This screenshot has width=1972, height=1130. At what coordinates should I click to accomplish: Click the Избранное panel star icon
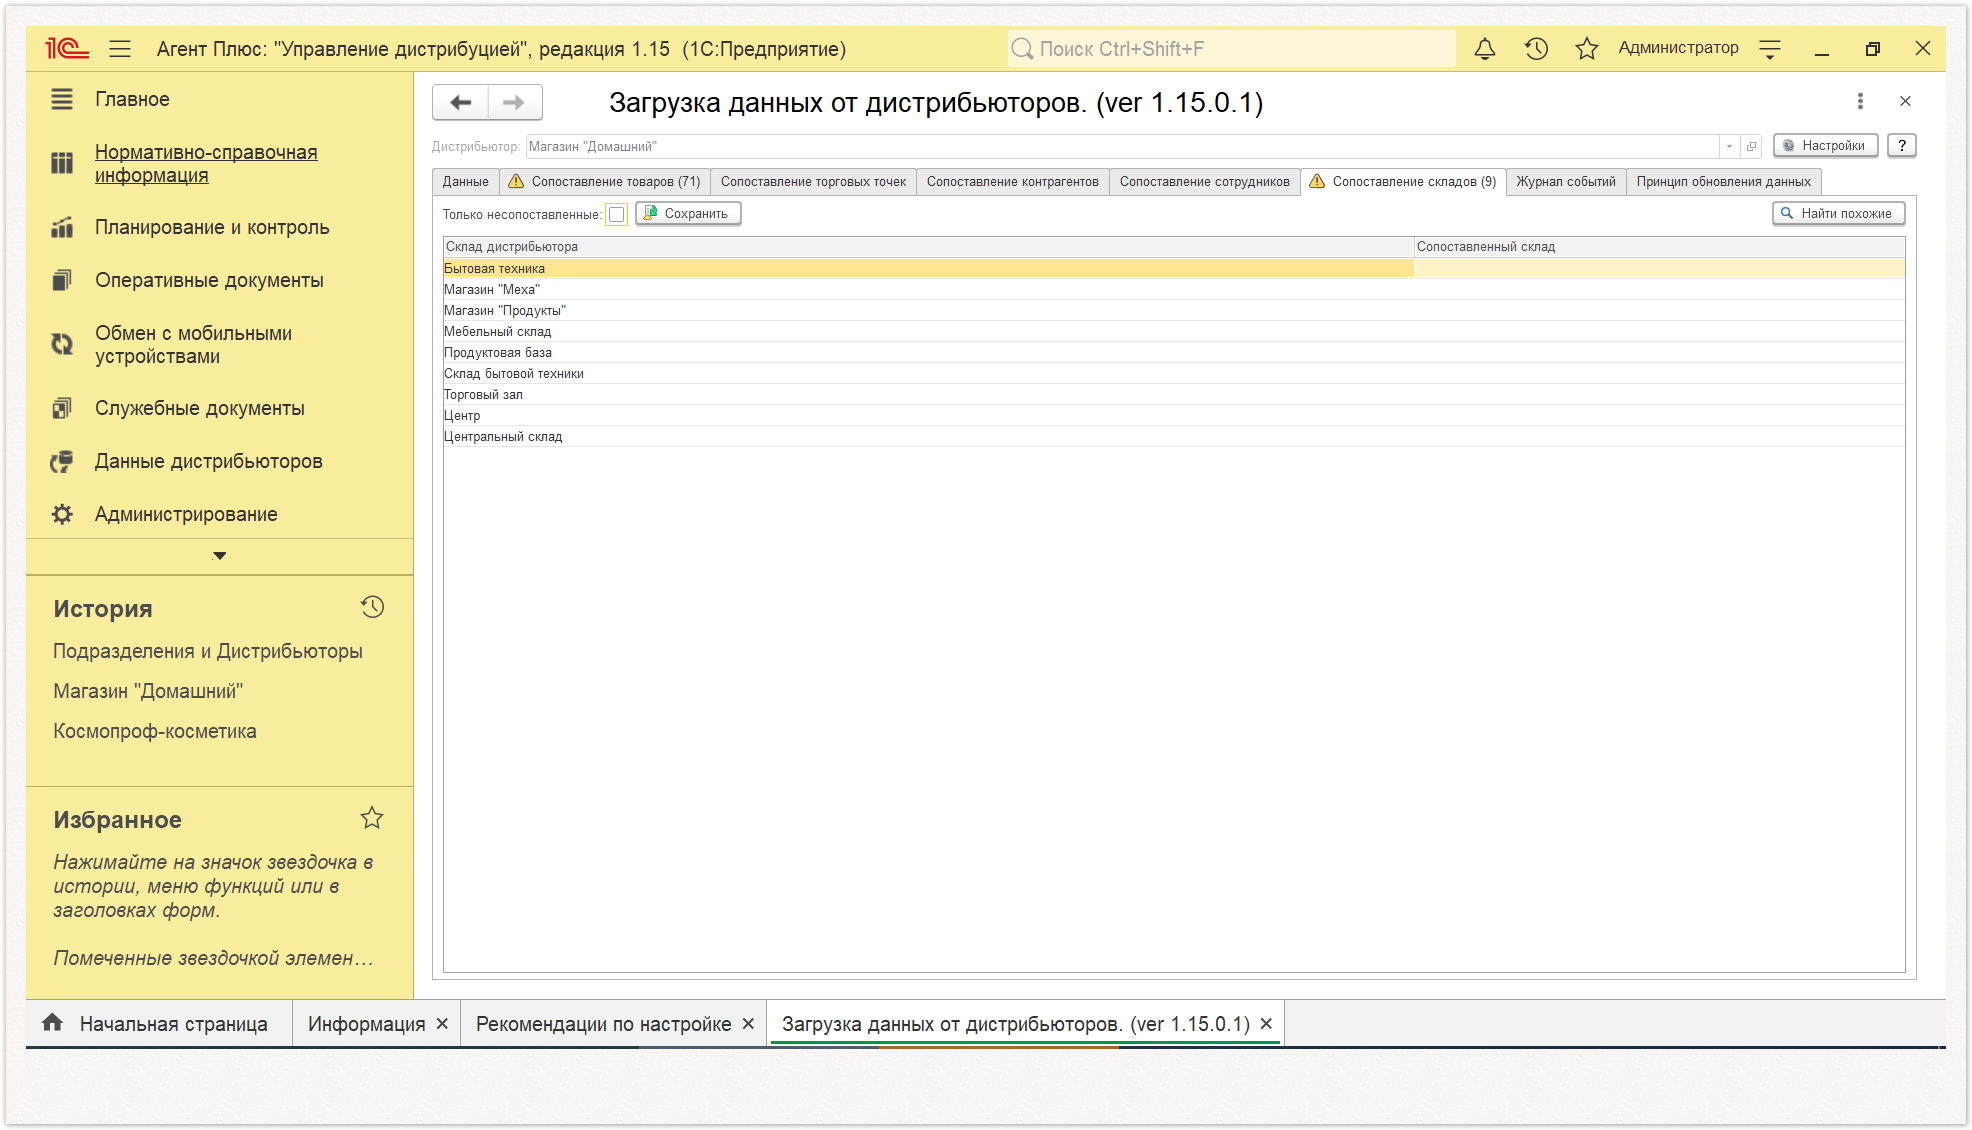(372, 818)
